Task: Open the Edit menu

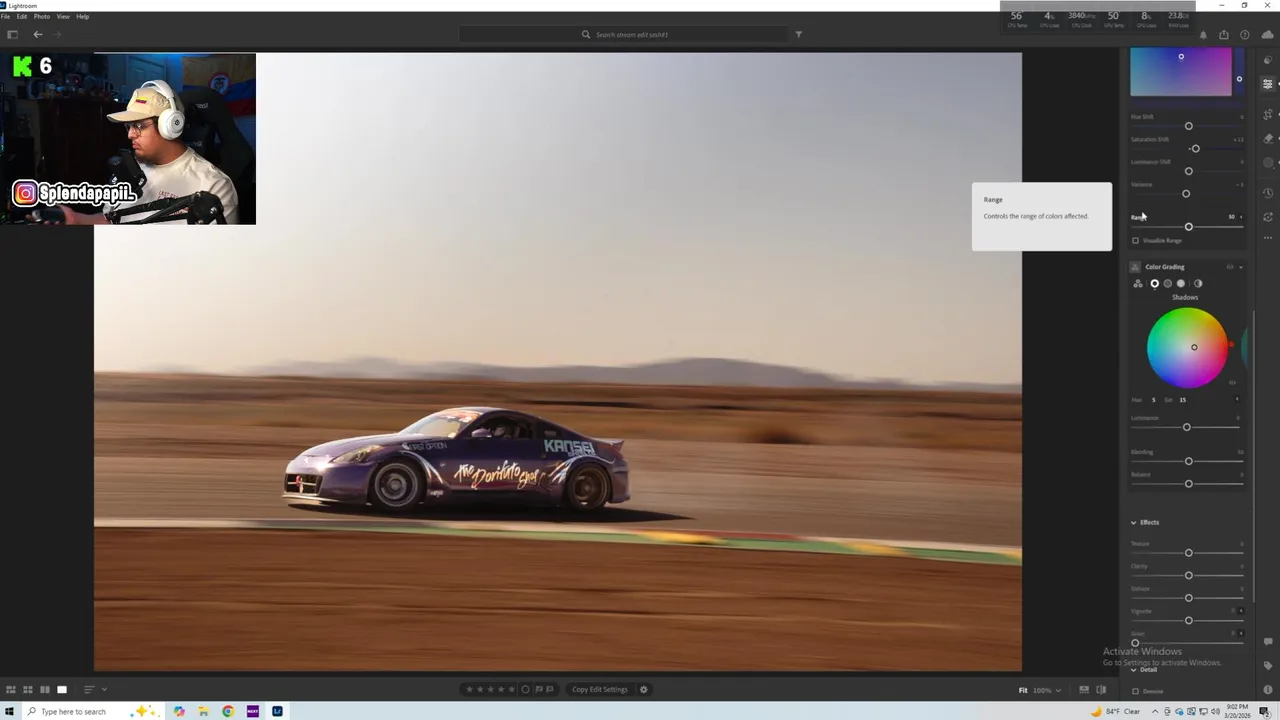Action: click(22, 17)
